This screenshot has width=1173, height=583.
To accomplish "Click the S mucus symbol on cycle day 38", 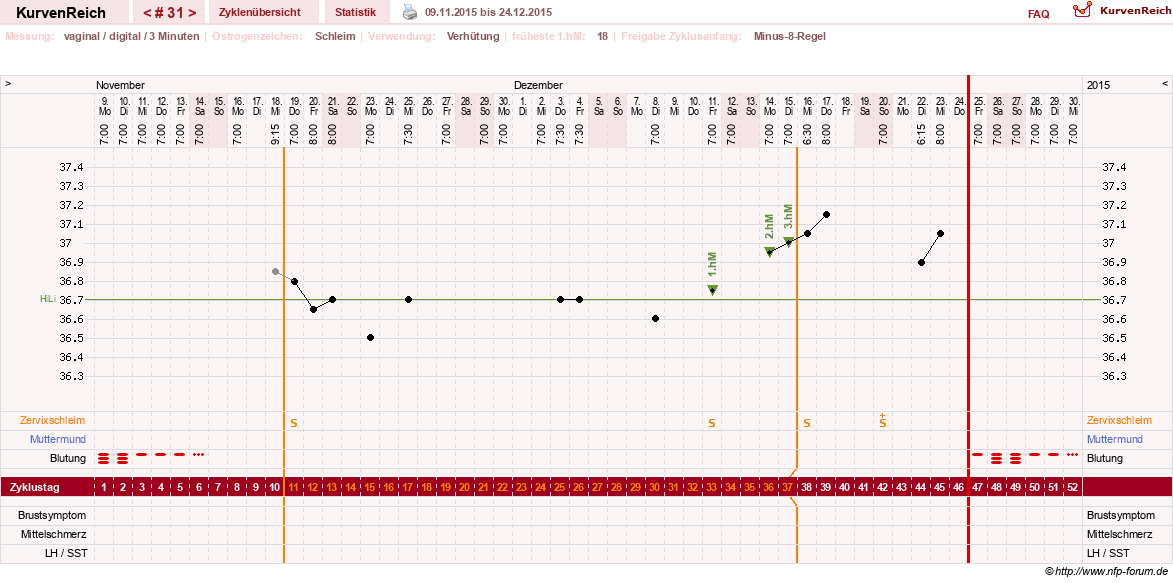I will (x=807, y=423).
